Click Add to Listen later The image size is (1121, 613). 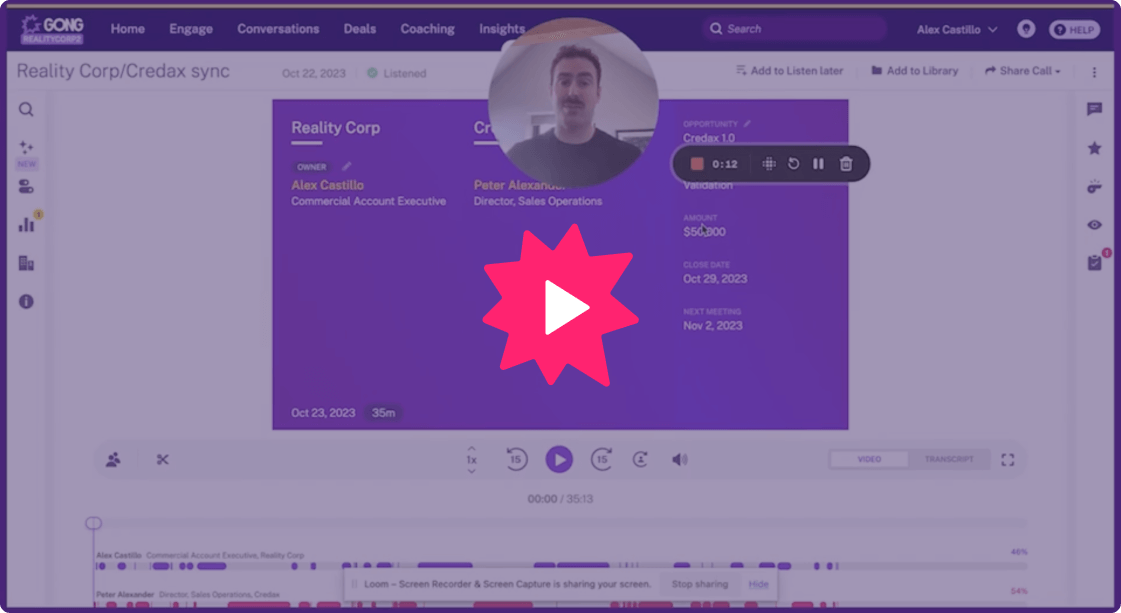tap(789, 71)
